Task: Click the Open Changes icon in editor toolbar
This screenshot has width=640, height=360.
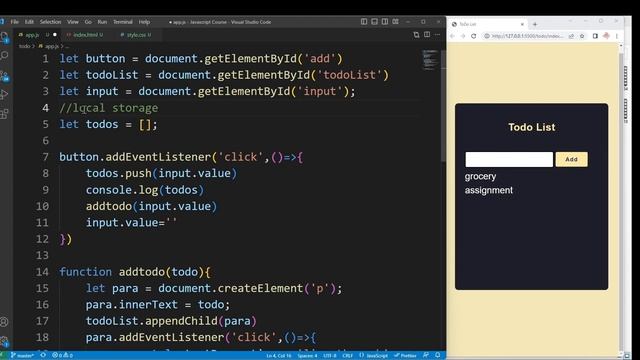Action: [416, 35]
